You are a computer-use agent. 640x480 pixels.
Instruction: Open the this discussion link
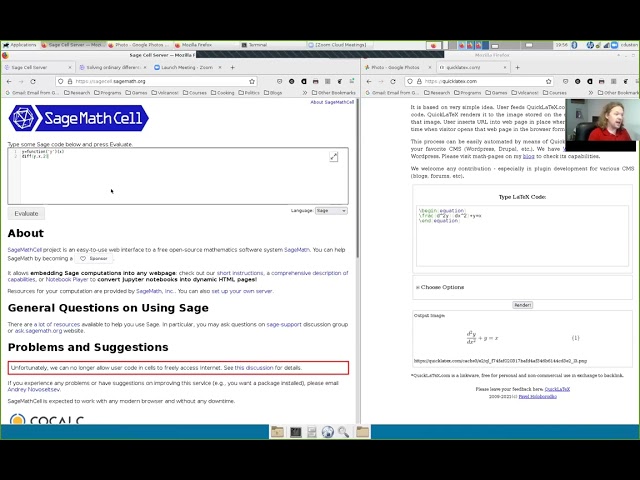tap(254, 367)
